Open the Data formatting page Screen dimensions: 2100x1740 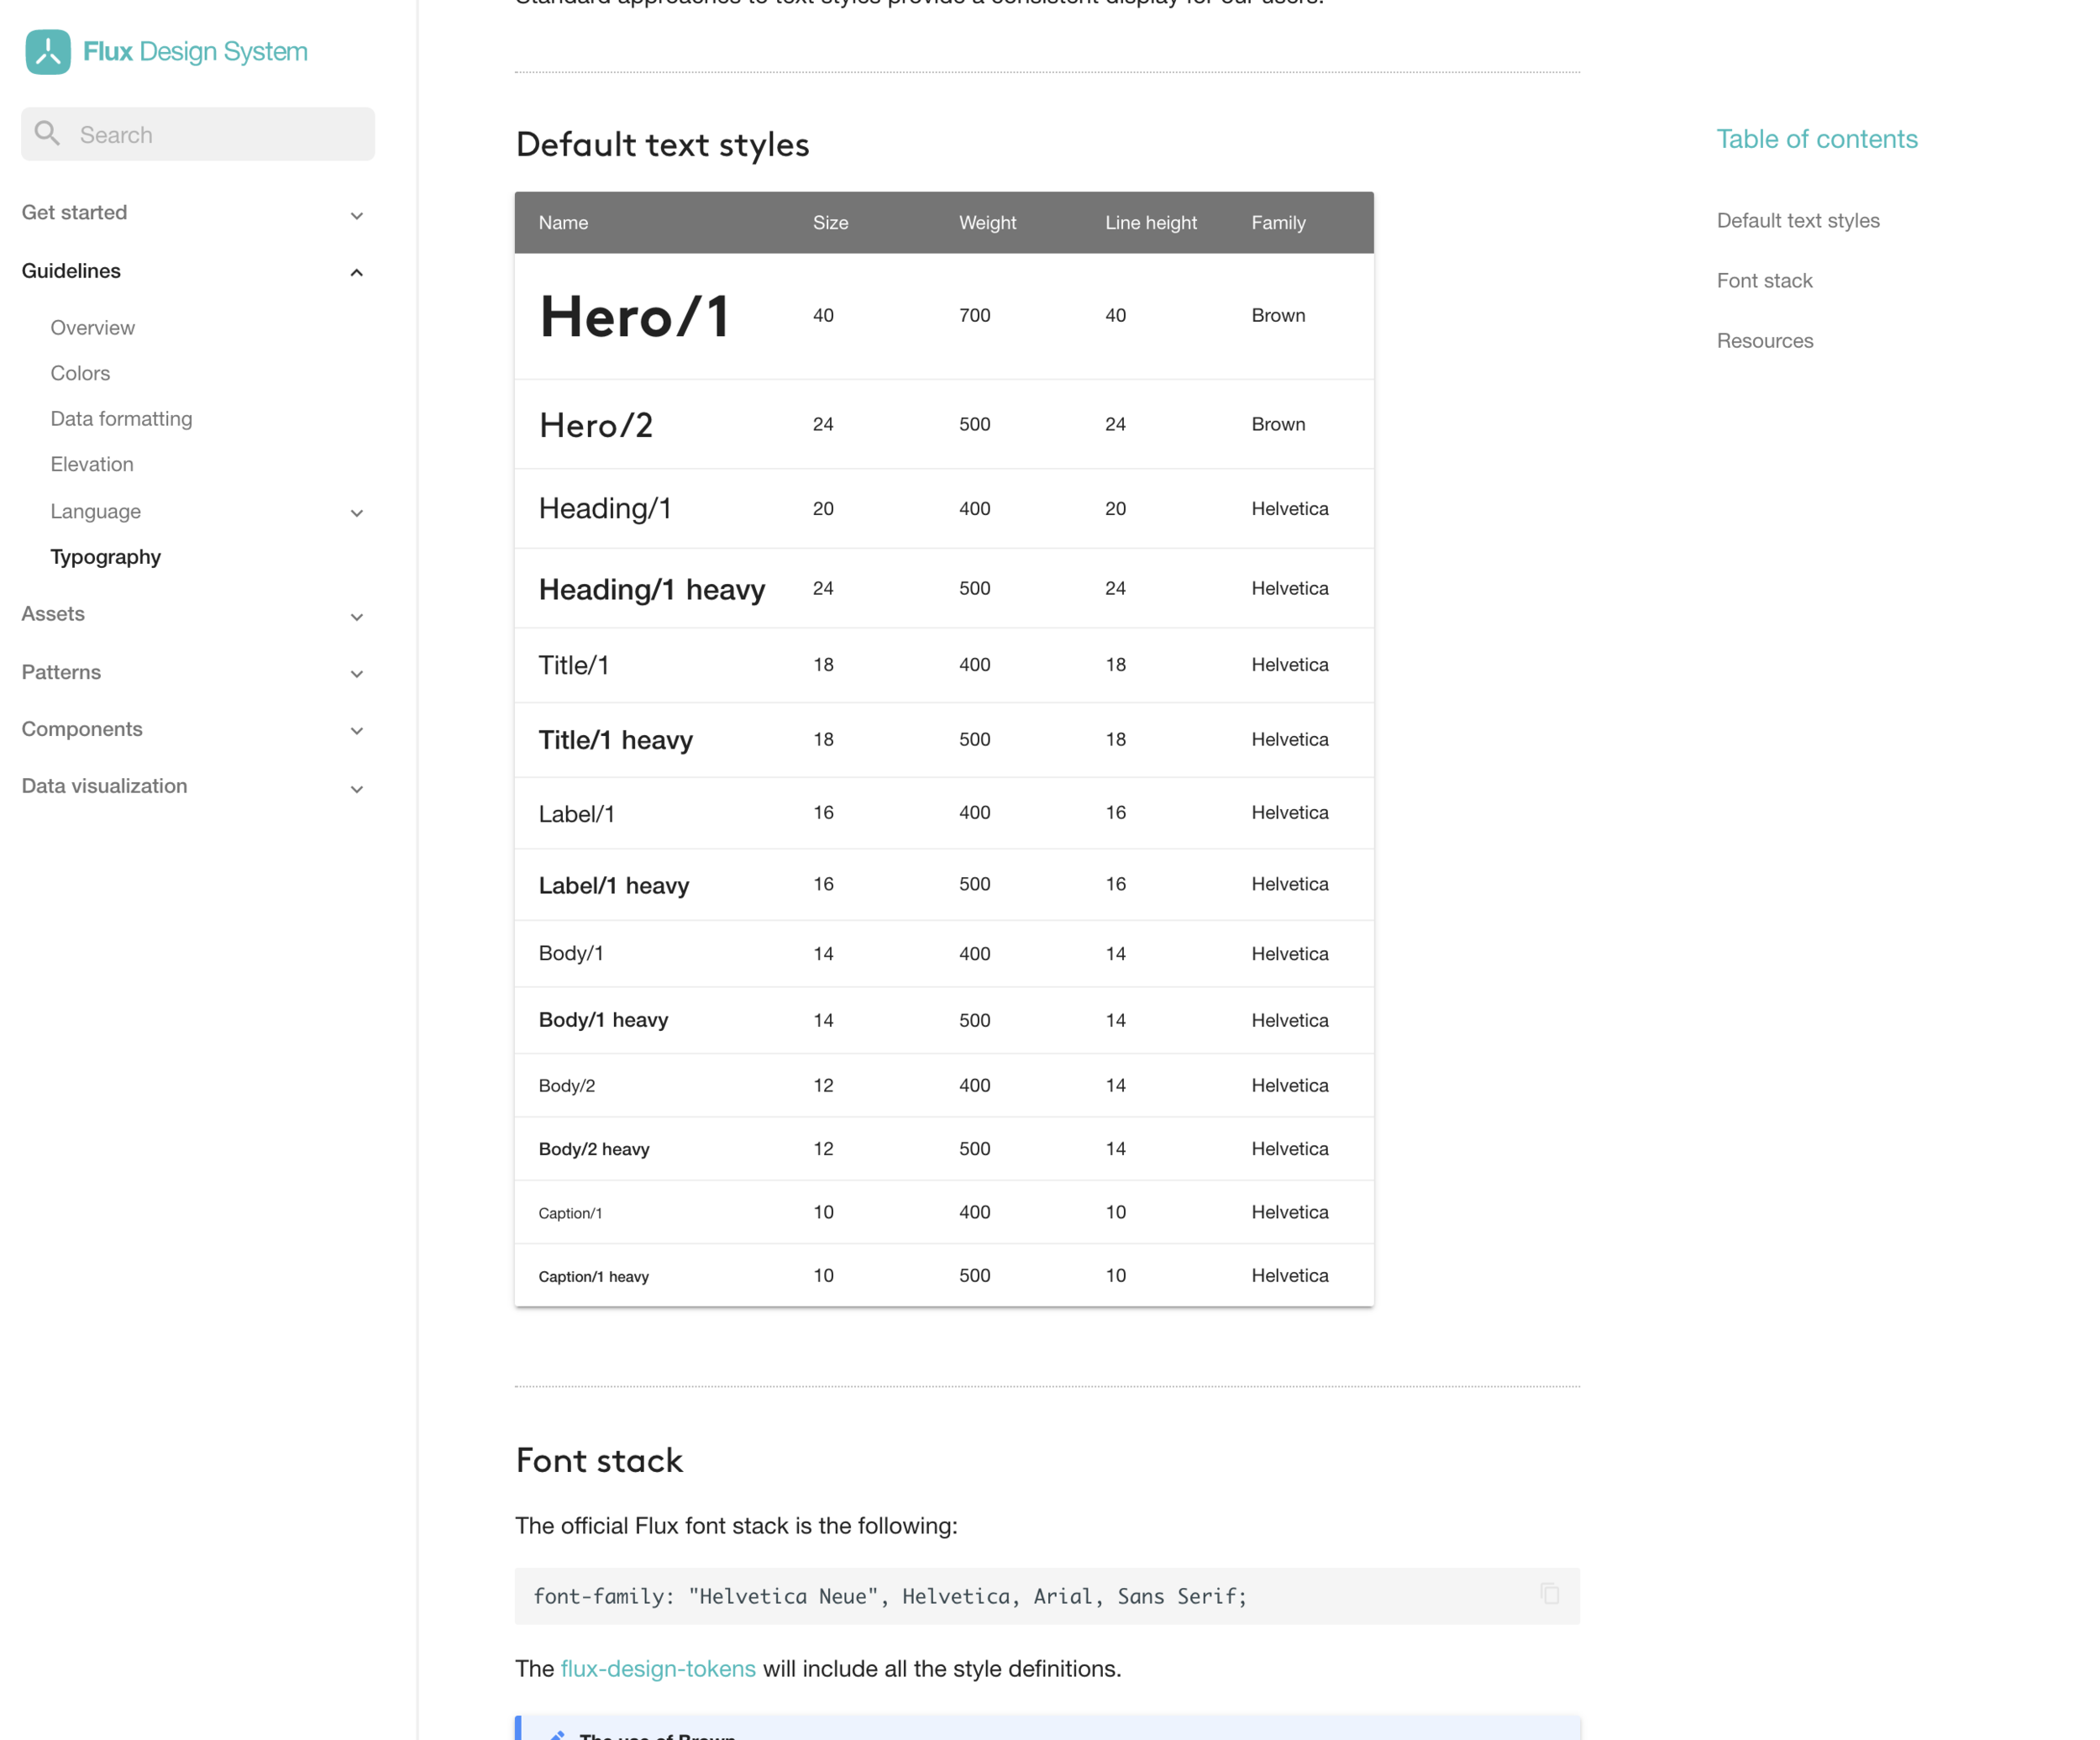(121, 418)
